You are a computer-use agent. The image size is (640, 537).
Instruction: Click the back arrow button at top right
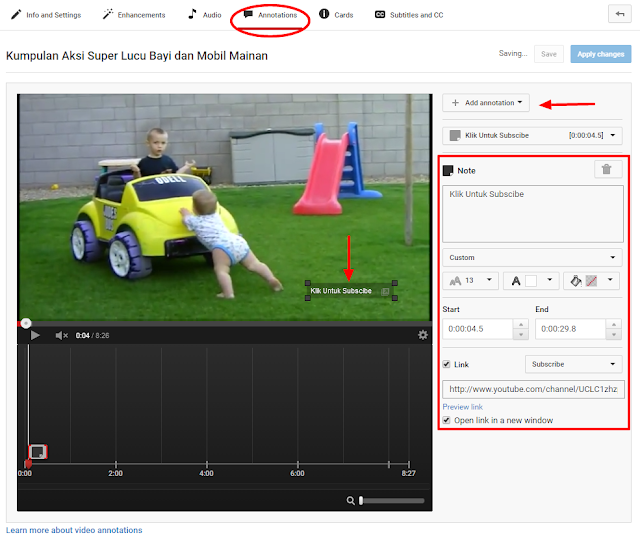[x=619, y=14]
